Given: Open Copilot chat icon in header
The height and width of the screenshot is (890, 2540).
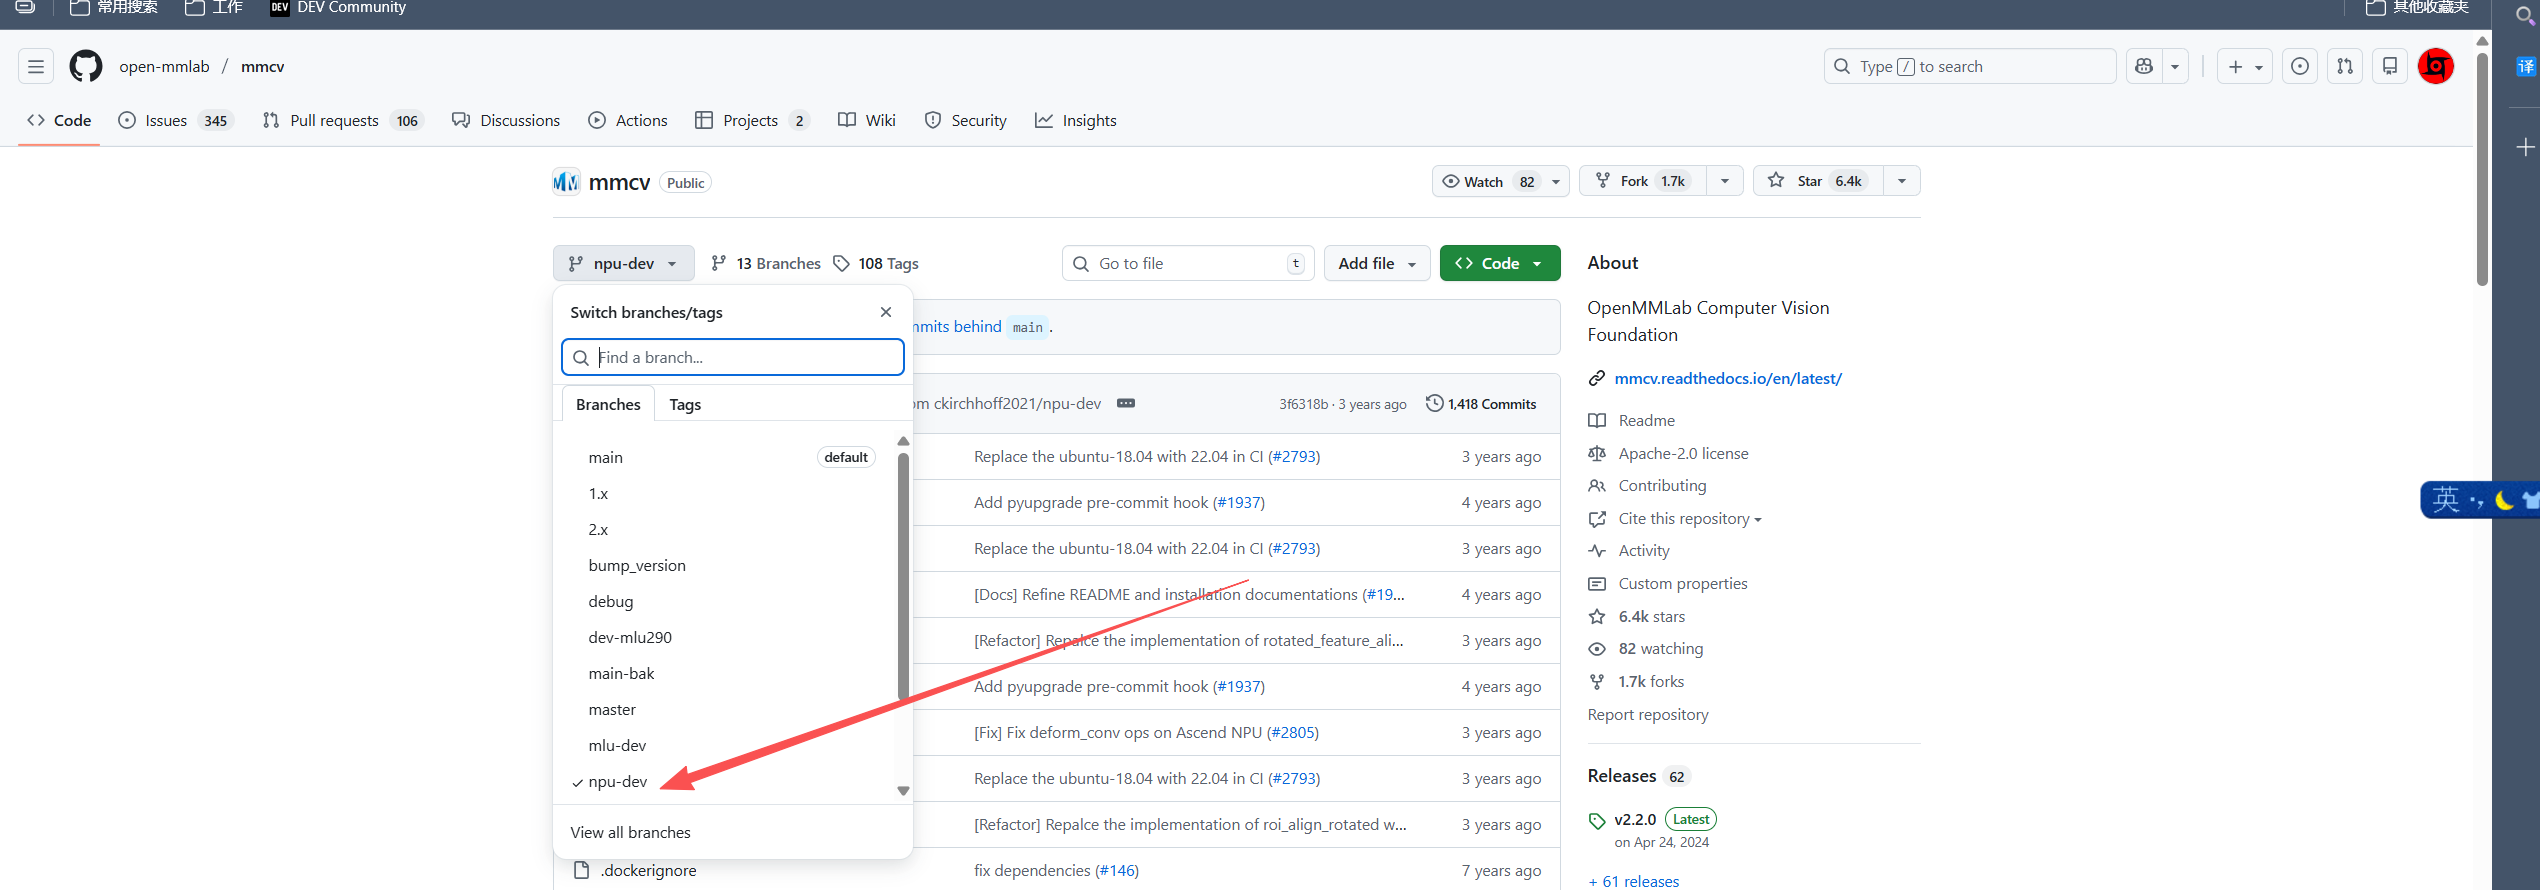Looking at the screenshot, I should coord(2144,67).
